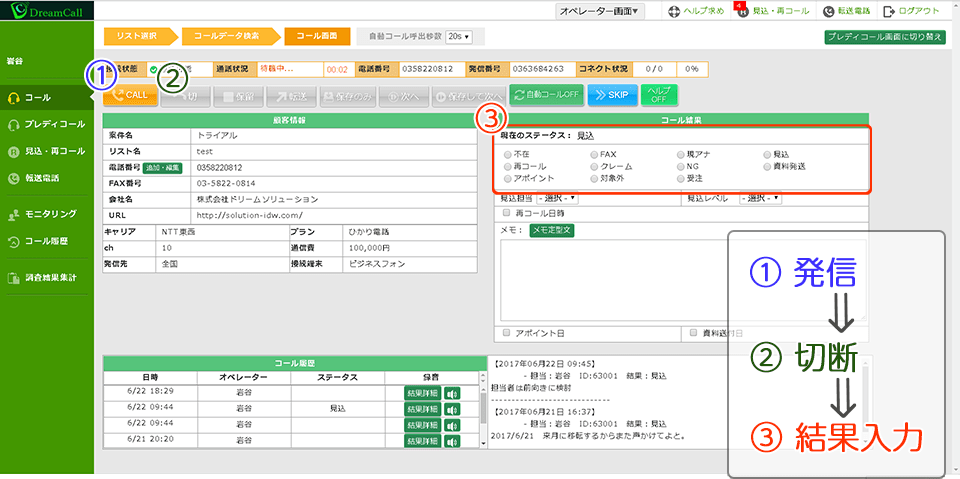This screenshot has width=960, height=479.
Task: Click the blue SKIP button
Action: click(610, 95)
